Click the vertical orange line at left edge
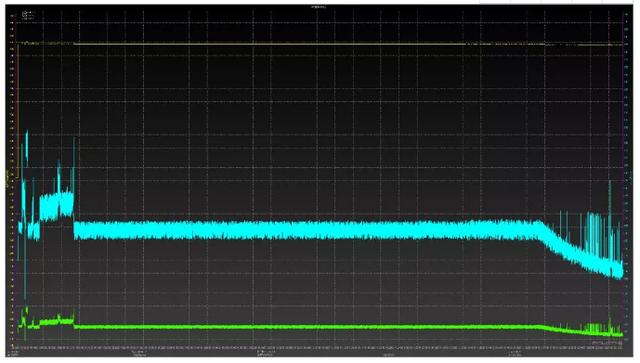Image resolution: width=640 pixels, height=363 pixels. click(x=18, y=110)
